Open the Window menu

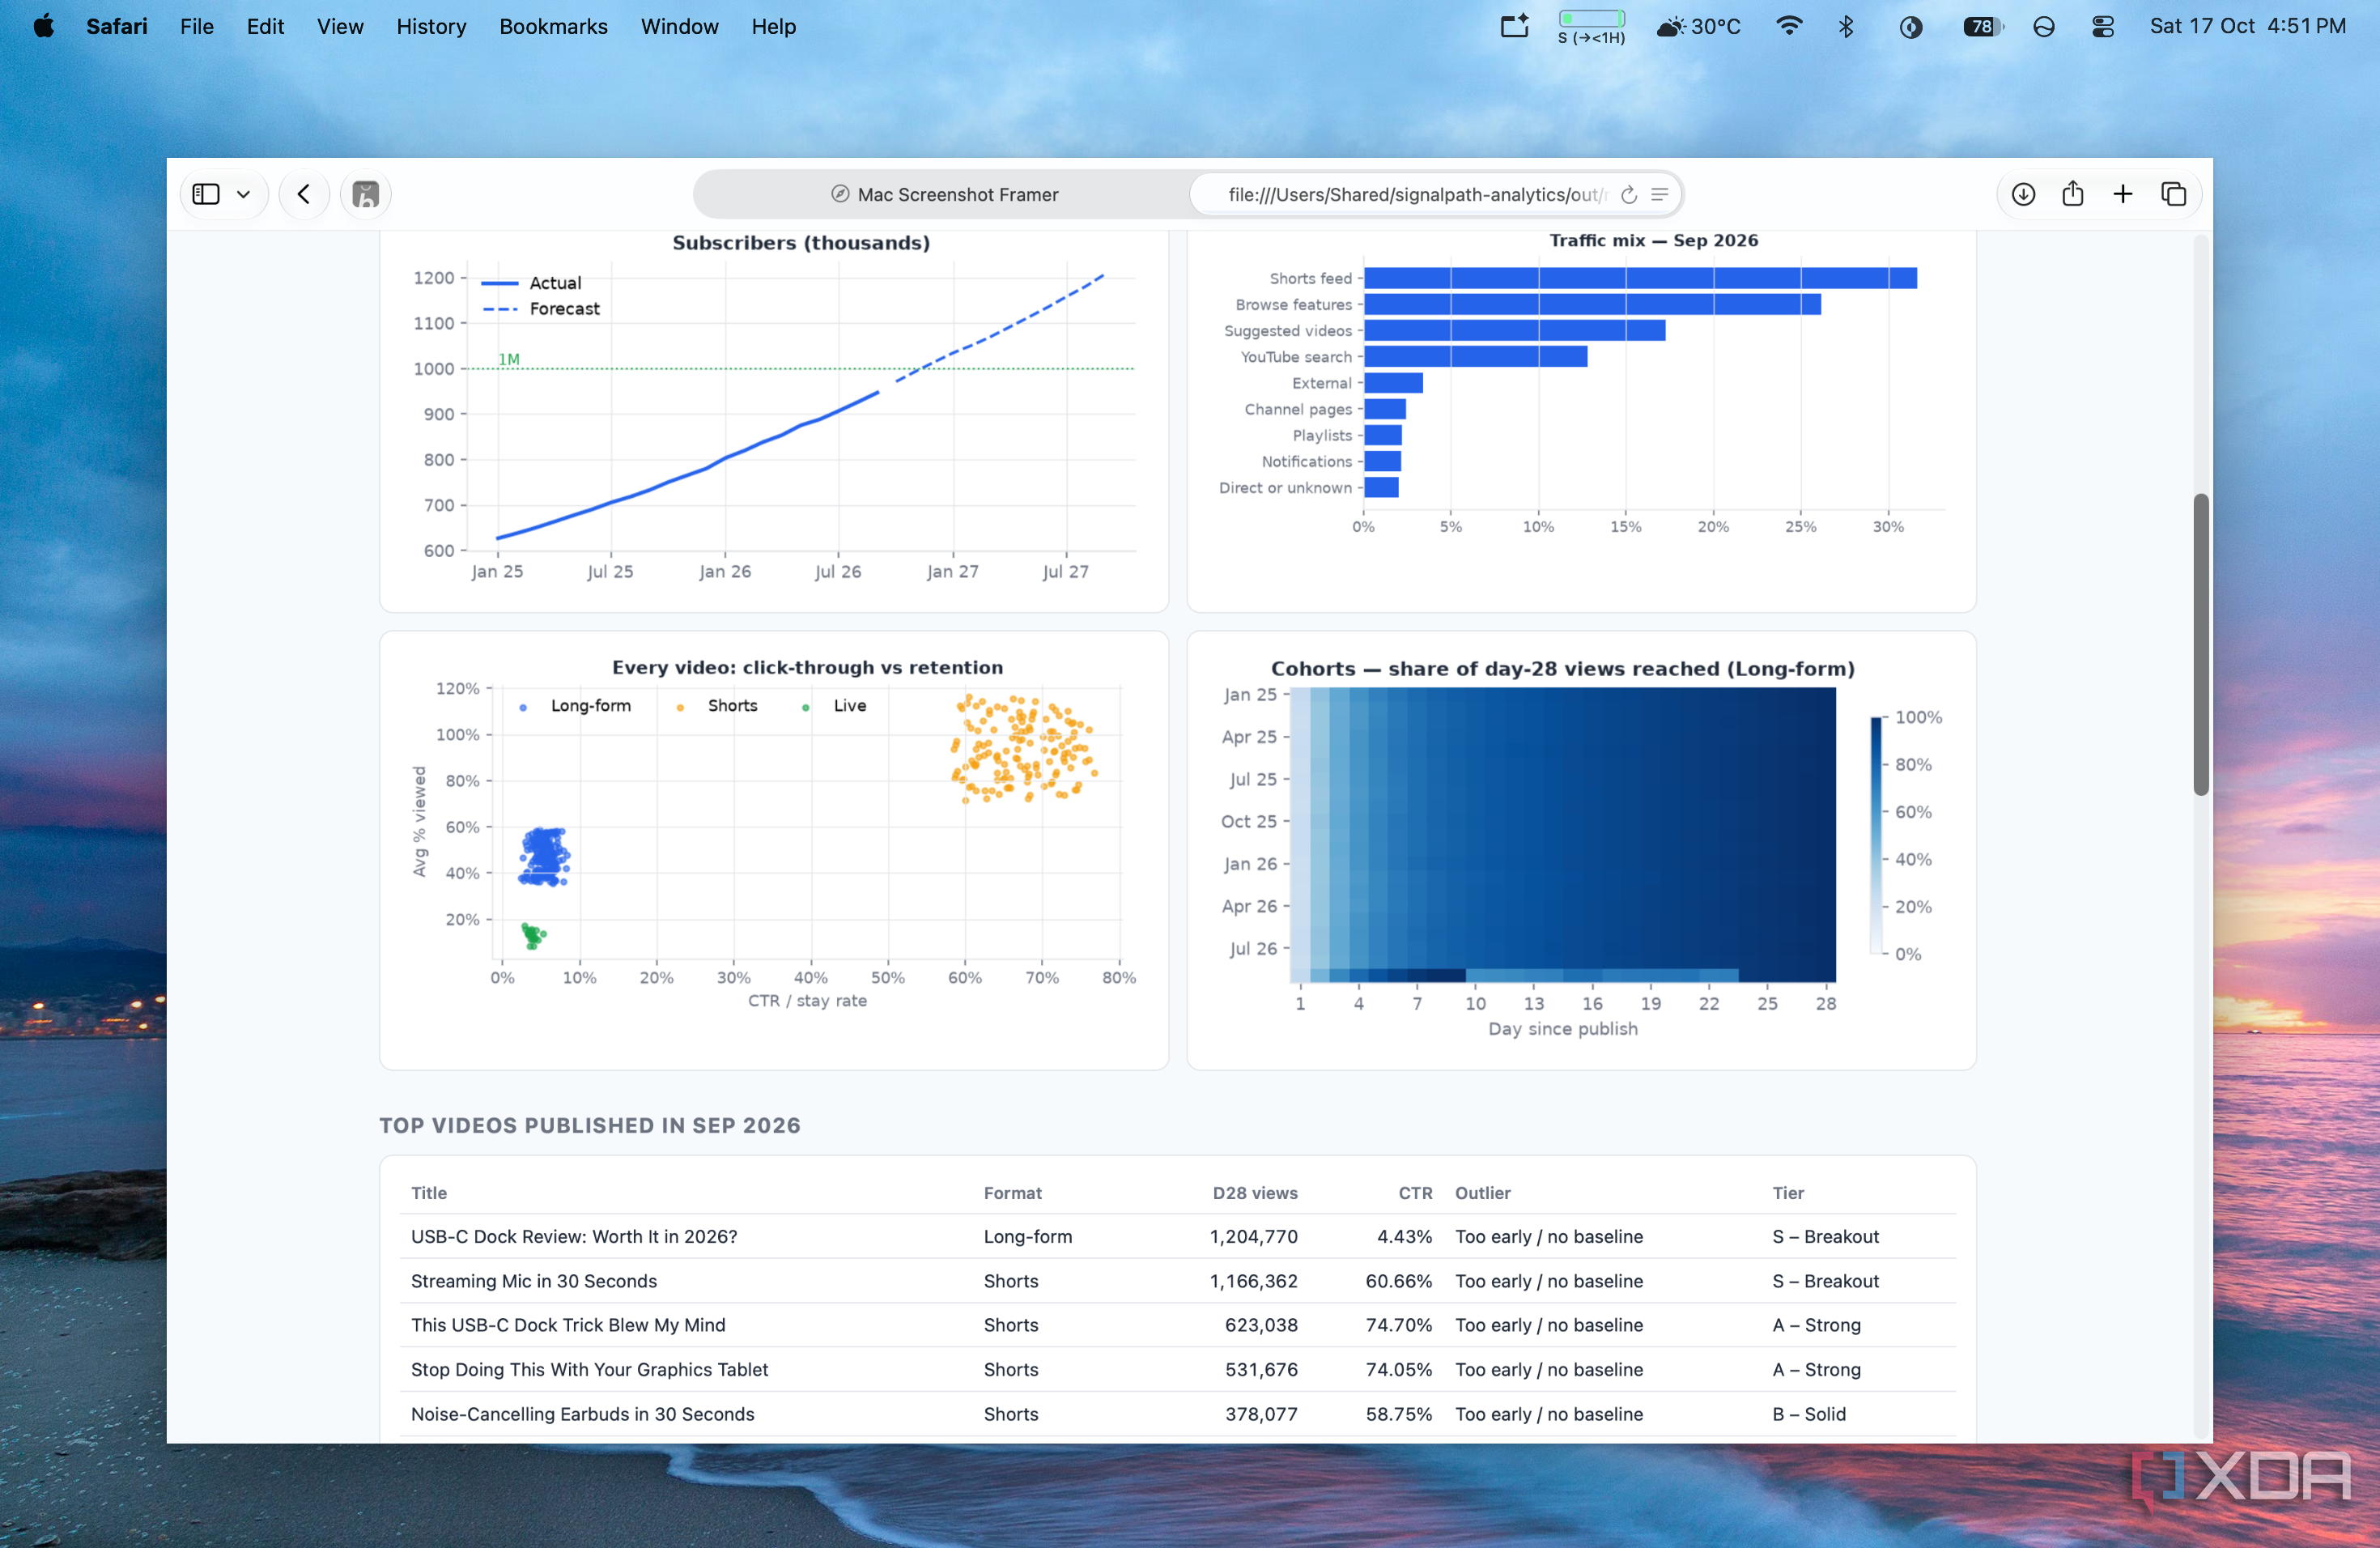pos(679,26)
